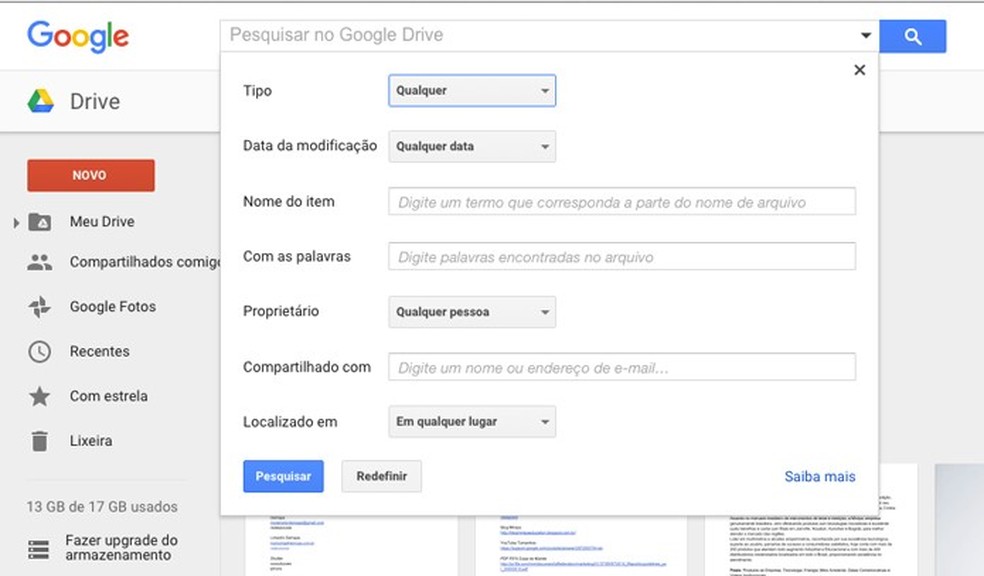Viewport: 984px width, 576px height.
Task: Open the Saiba mais link
Action: pyautogui.click(x=820, y=477)
